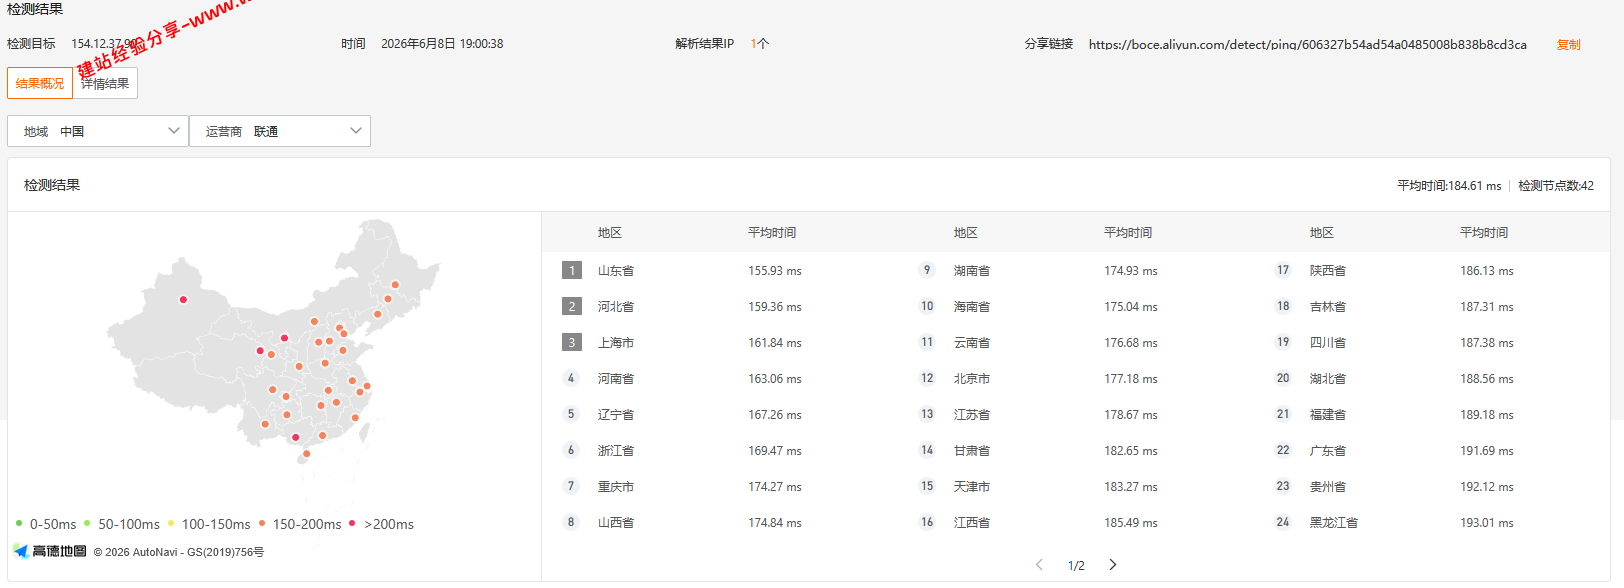Viewport: 1624px width, 588px height.
Task: Select the 贵州省 cell
Action: [x=1328, y=487]
